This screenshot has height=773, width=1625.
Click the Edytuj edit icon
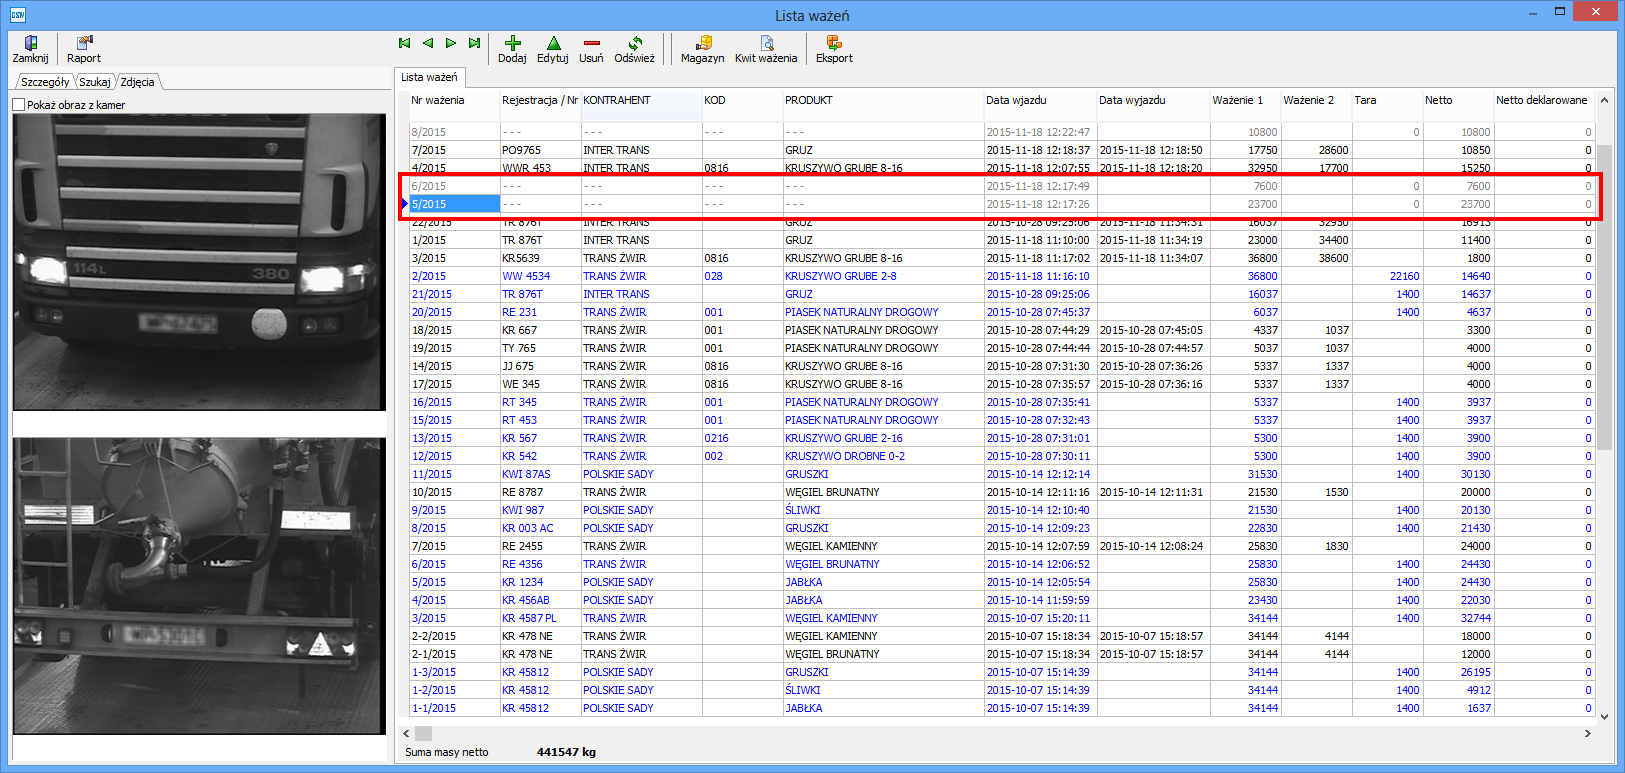click(553, 48)
